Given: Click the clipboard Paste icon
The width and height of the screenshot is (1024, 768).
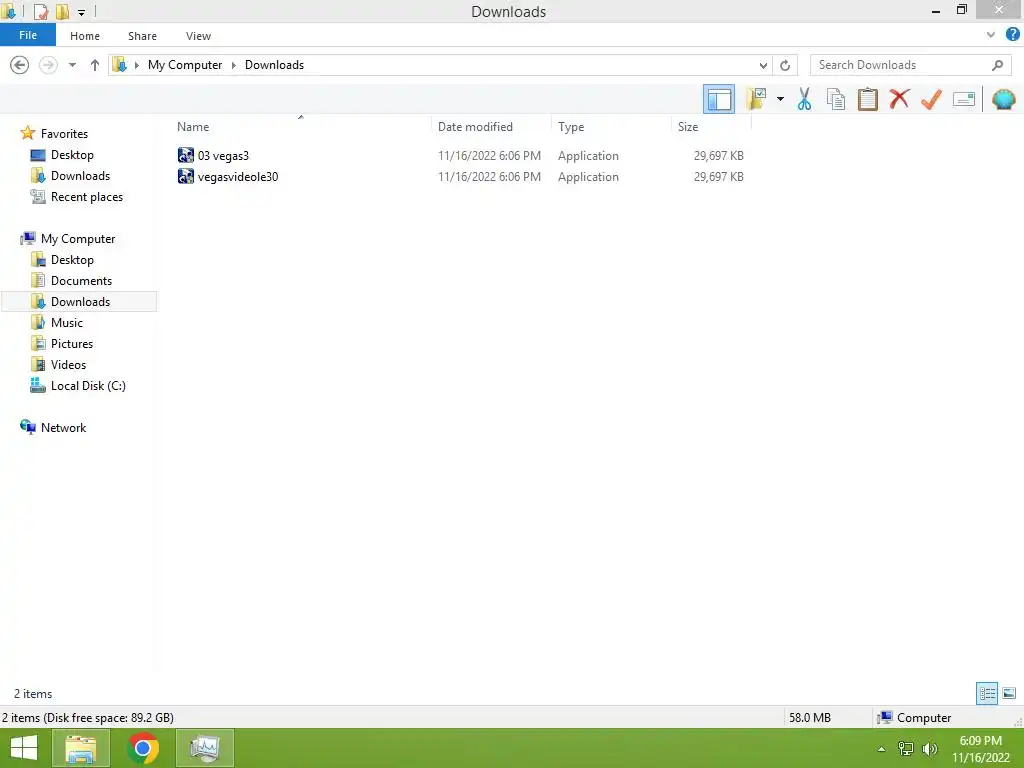Looking at the screenshot, I should pyautogui.click(x=867, y=99).
